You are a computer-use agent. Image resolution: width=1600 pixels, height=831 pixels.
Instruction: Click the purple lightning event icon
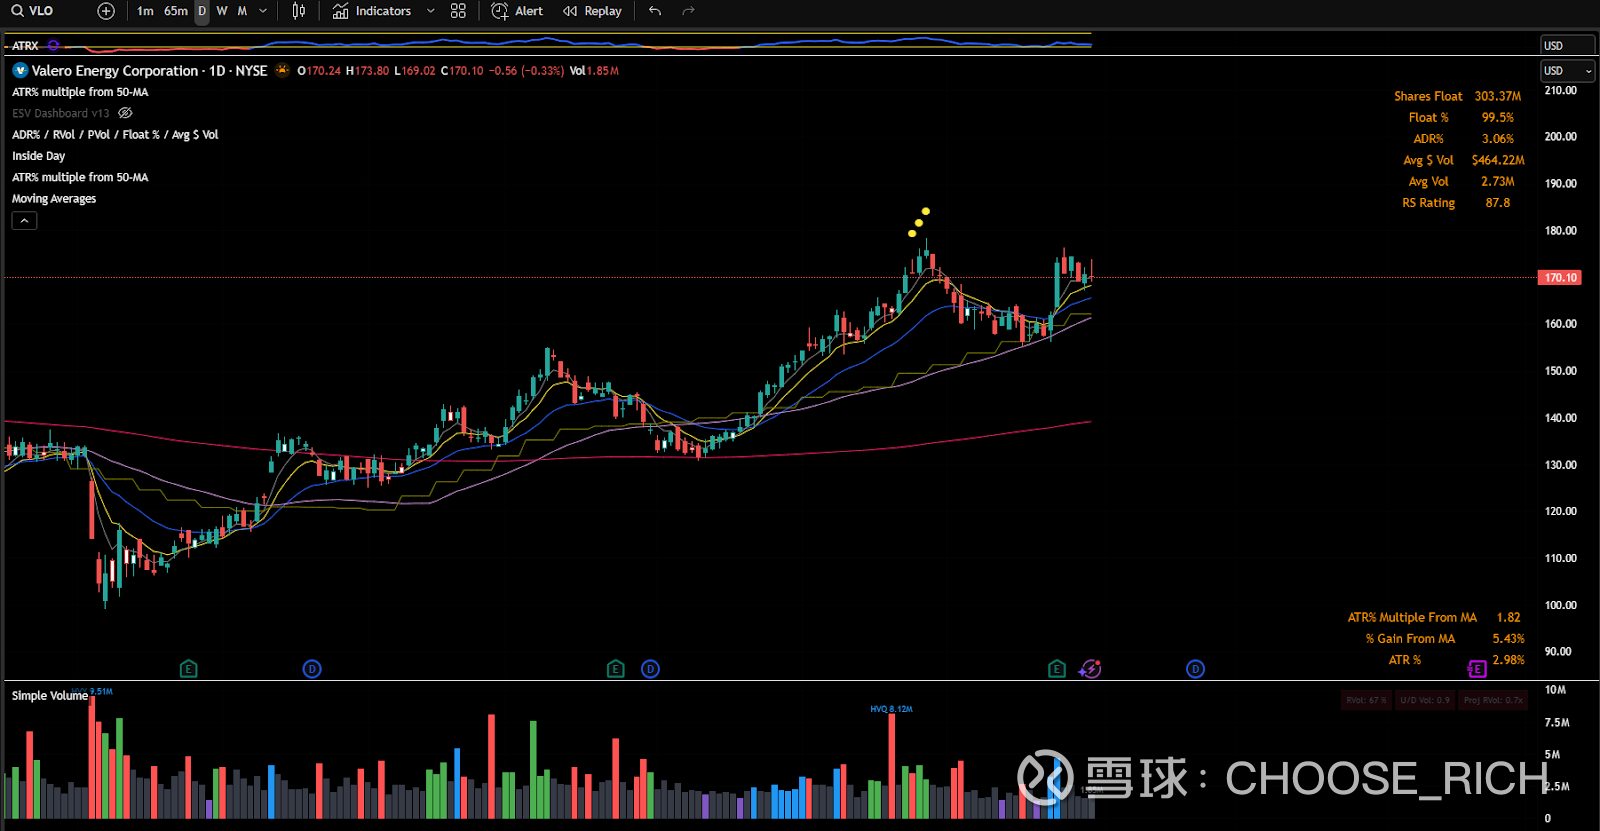point(1091,669)
